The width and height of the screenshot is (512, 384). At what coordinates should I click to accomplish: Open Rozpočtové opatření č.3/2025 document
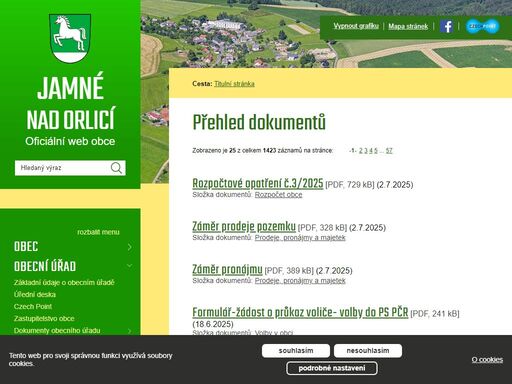pyautogui.click(x=258, y=183)
